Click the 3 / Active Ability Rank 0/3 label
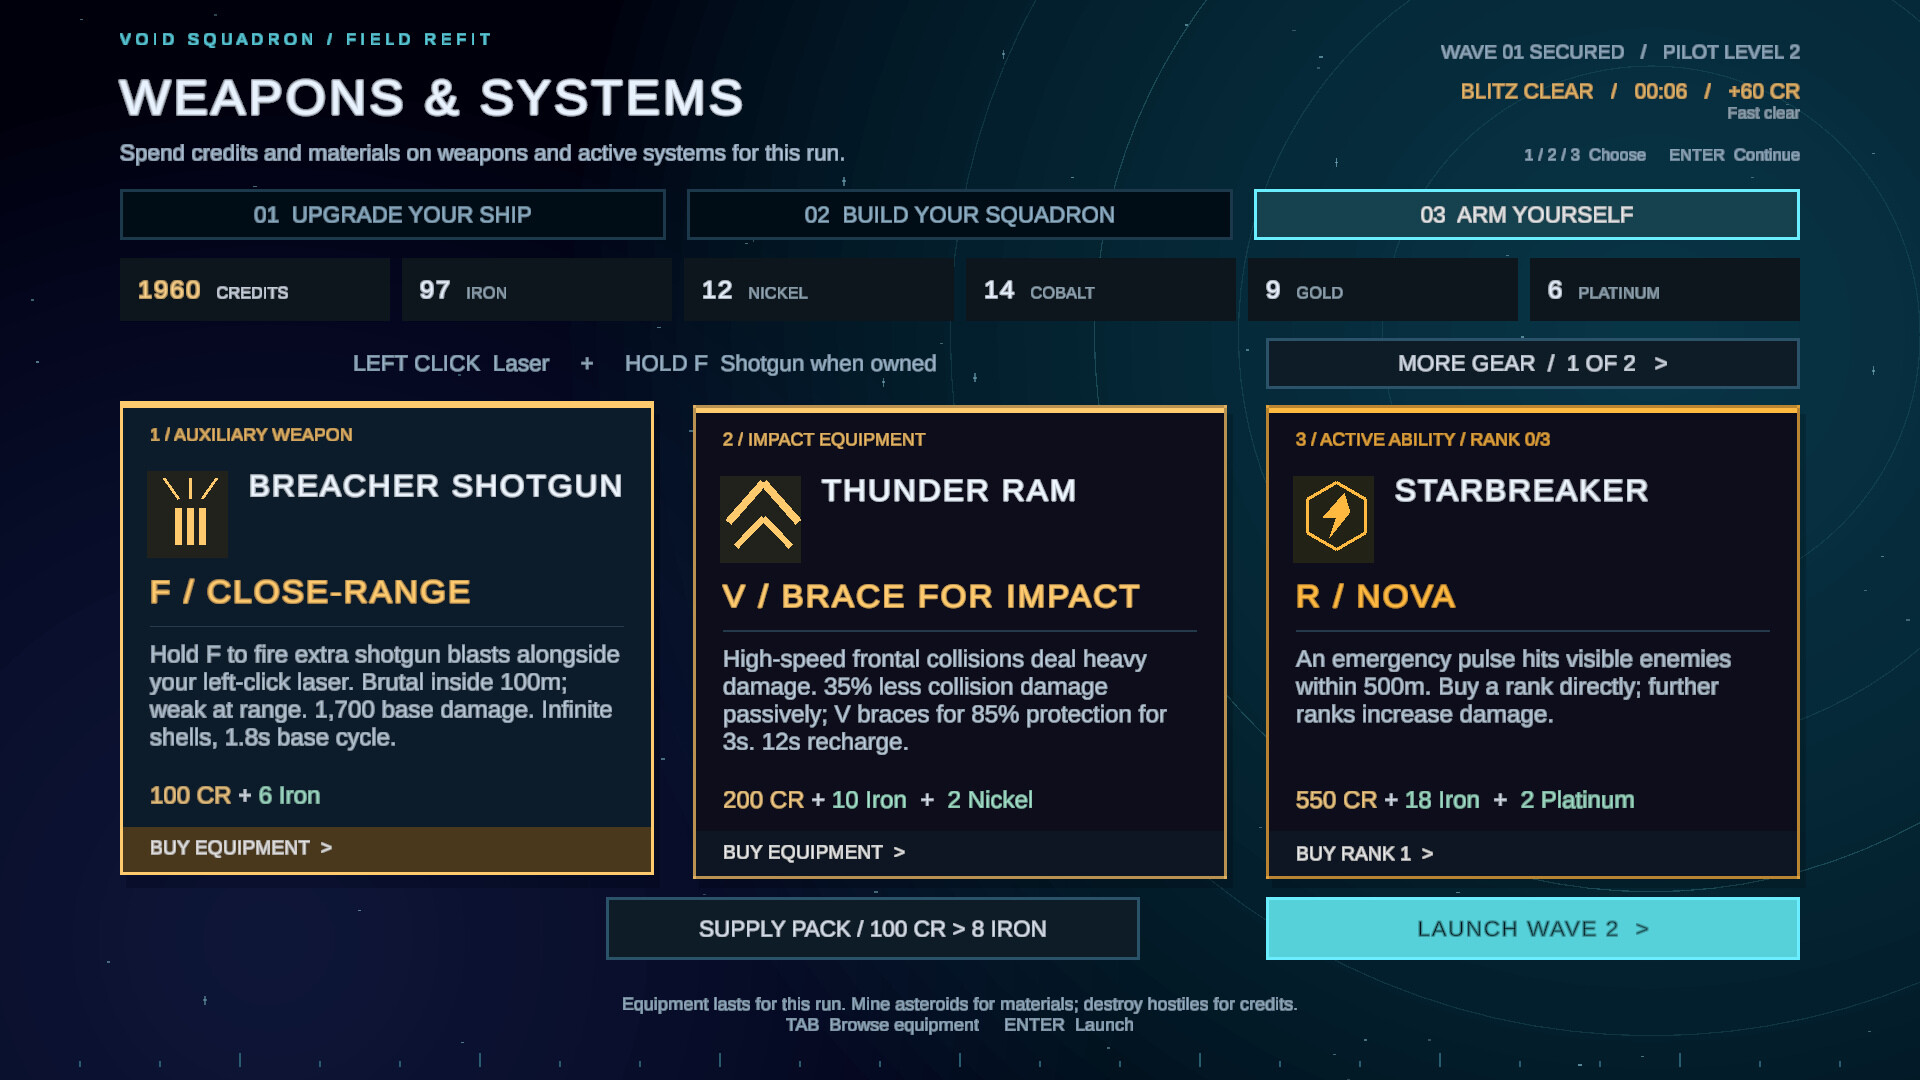This screenshot has width=1920, height=1080. [1422, 440]
